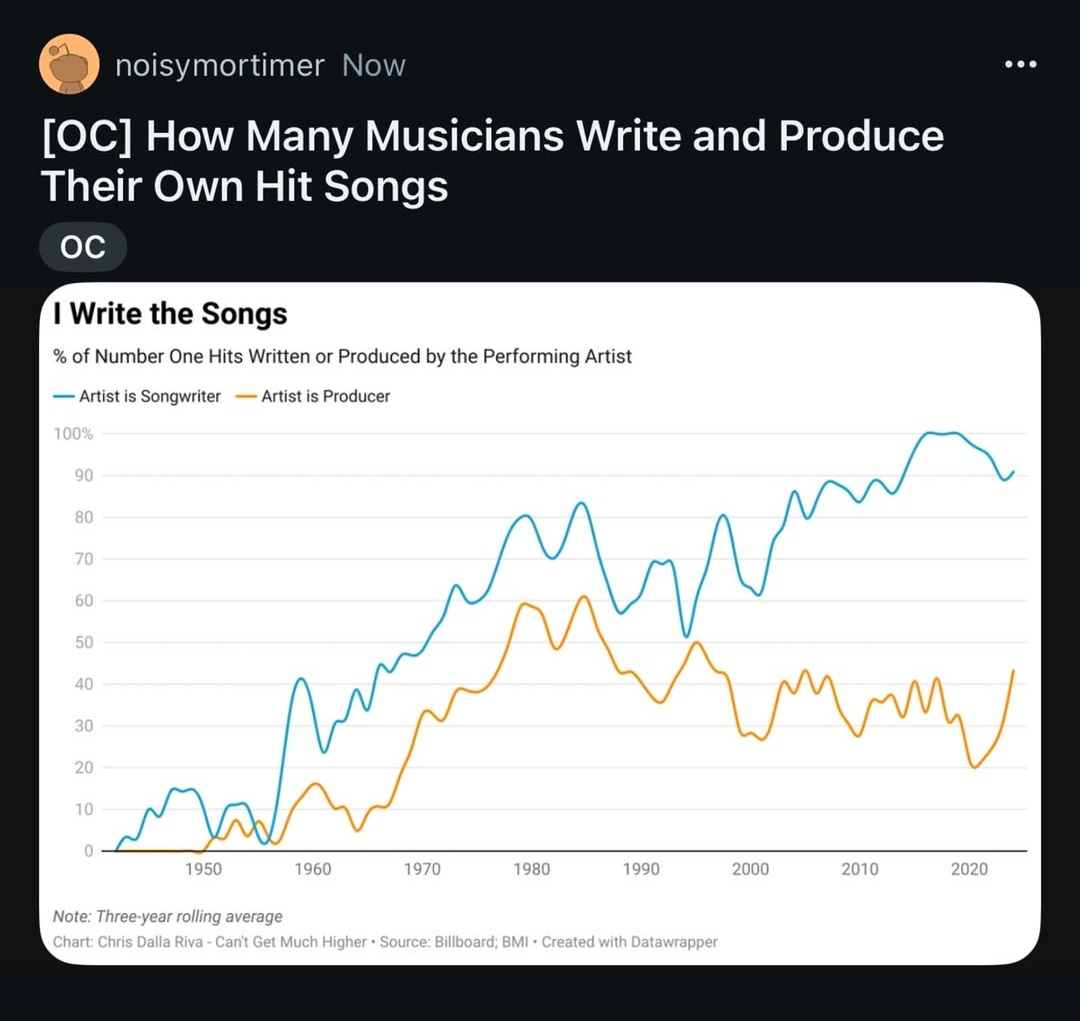Click the Three-year rolling average note

(167, 916)
